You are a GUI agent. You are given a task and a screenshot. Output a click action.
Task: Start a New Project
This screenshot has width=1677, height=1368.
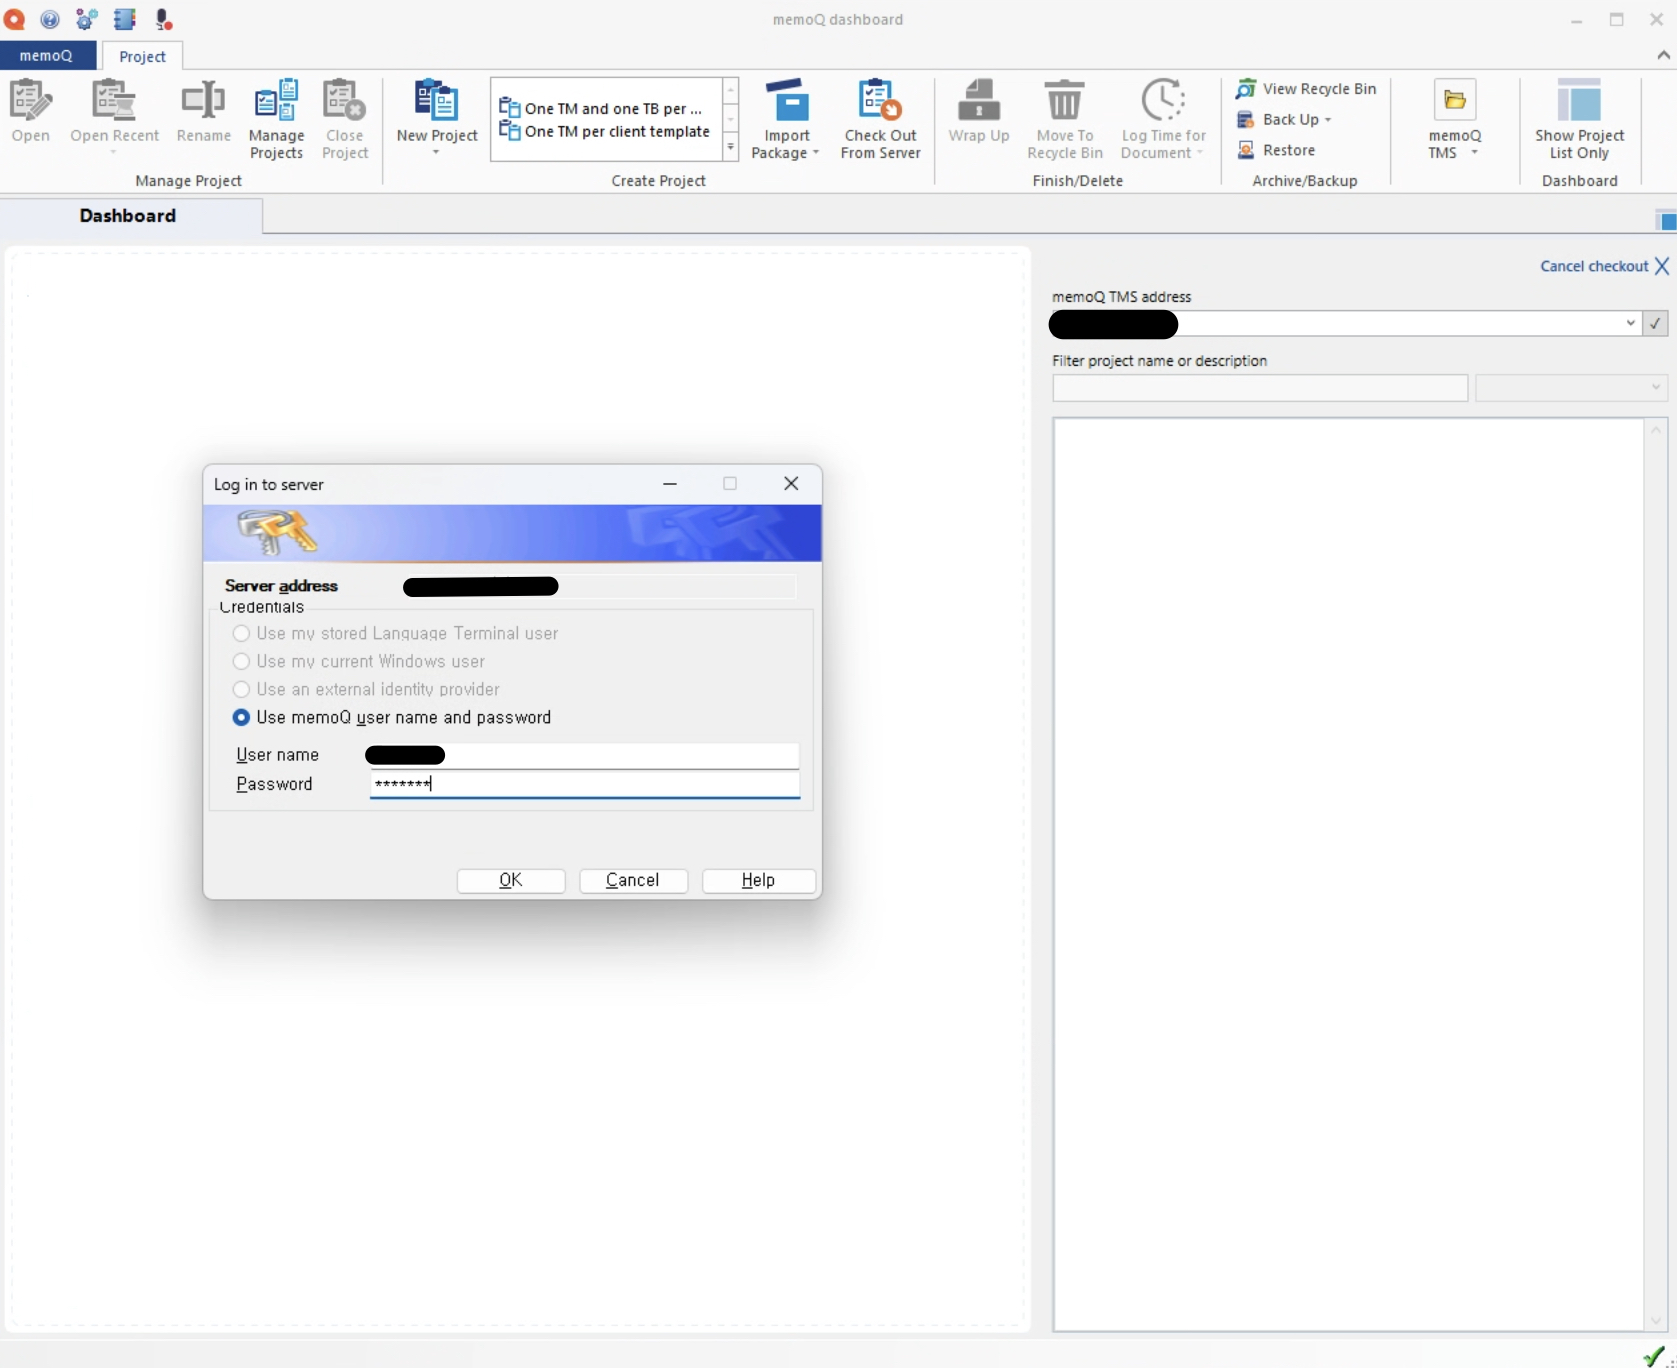(437, 110)
